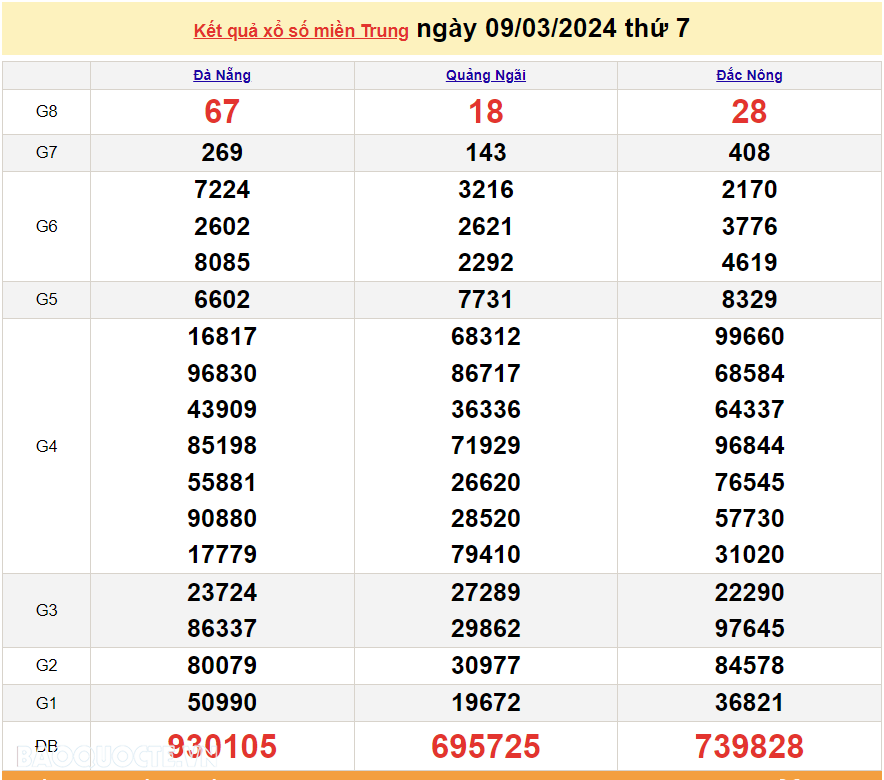
Task: Select the red G8 number 18
Action: (x=486, y=112)
